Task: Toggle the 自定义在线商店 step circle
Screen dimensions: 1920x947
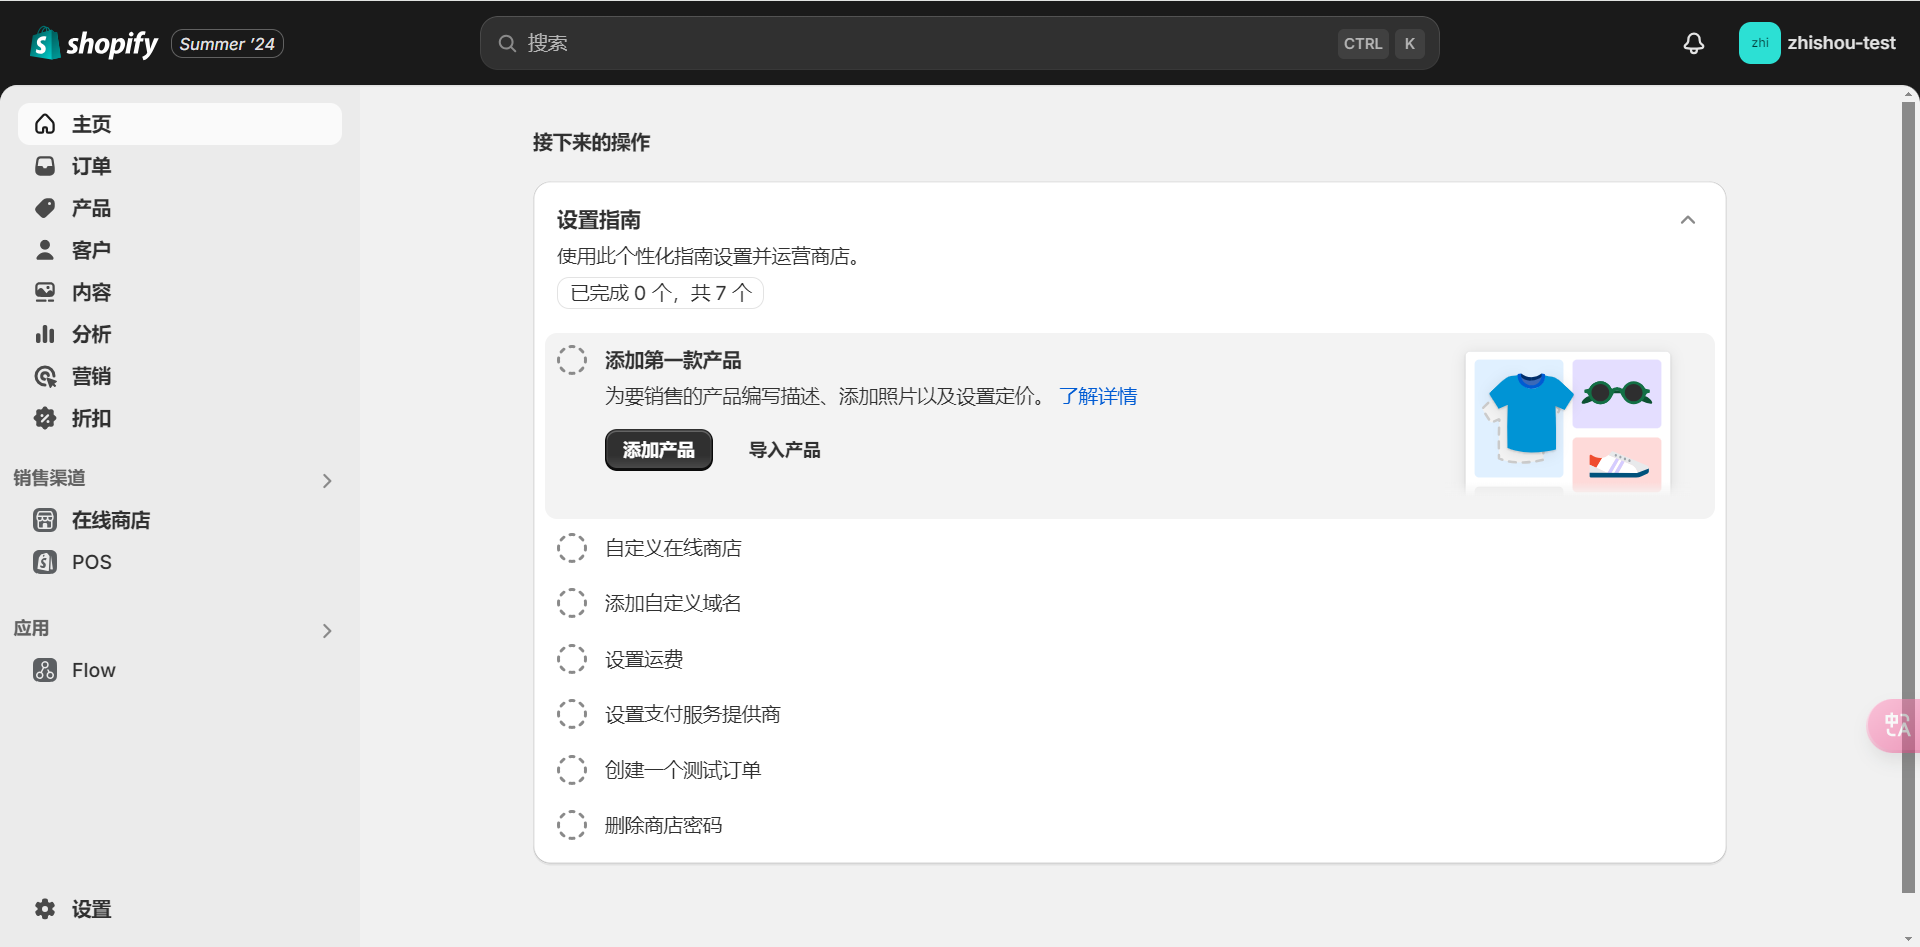Action: [x=572, y=548]
